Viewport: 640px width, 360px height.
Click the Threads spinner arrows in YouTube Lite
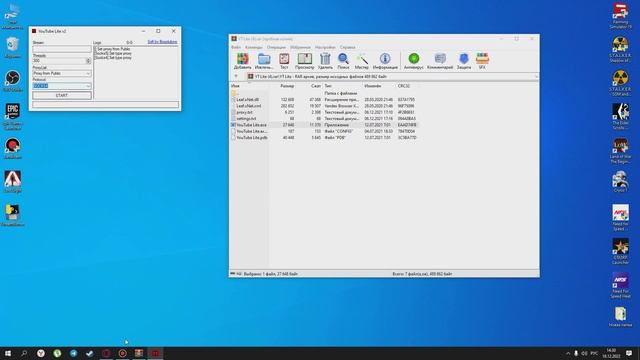point(88,61)
